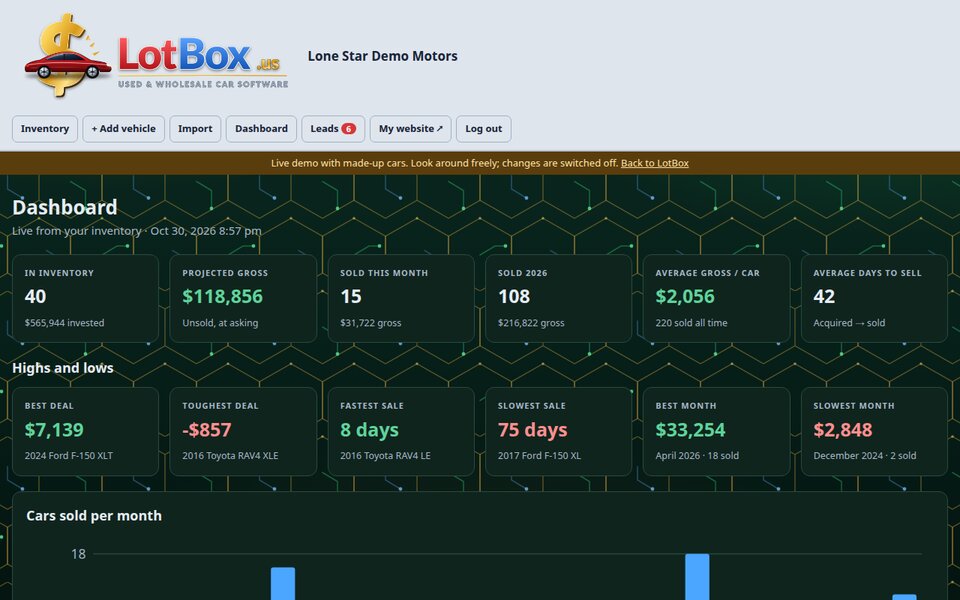The image size is (960, 600).
Task: Click Unsold, at asking text
Action: 220,323
